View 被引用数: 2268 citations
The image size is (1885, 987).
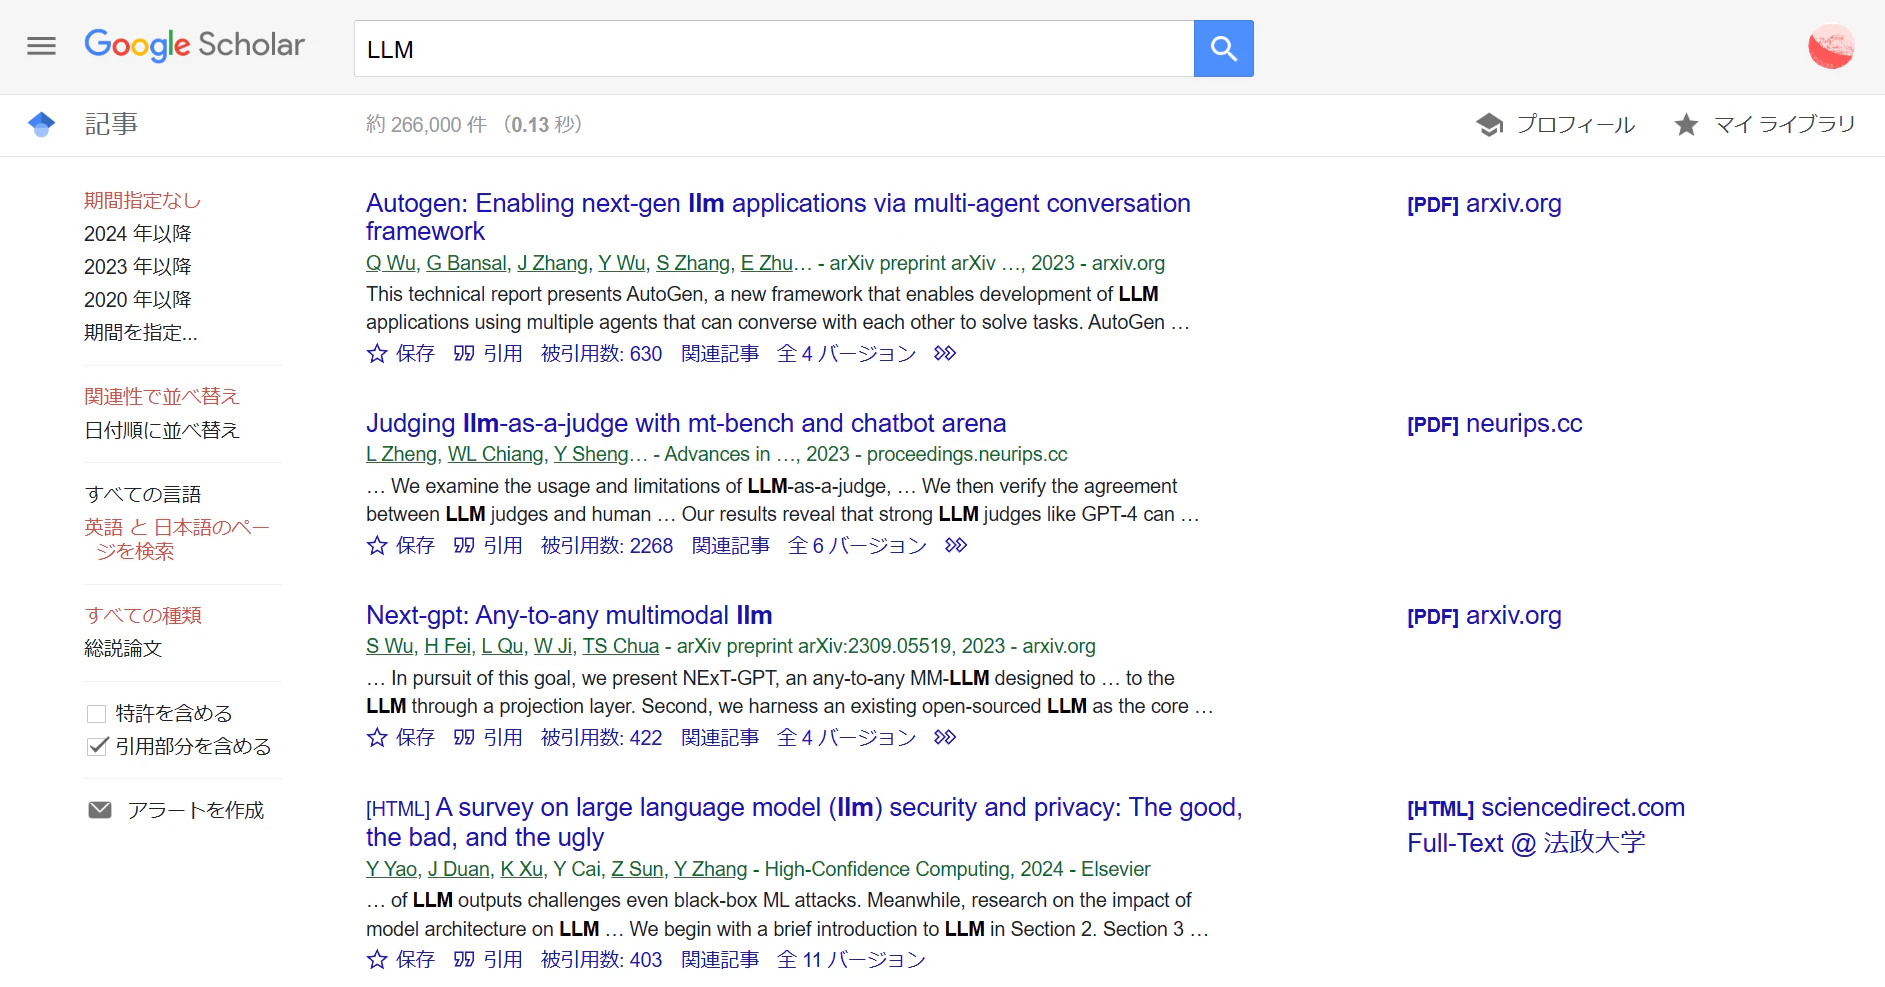pos(607,545)
